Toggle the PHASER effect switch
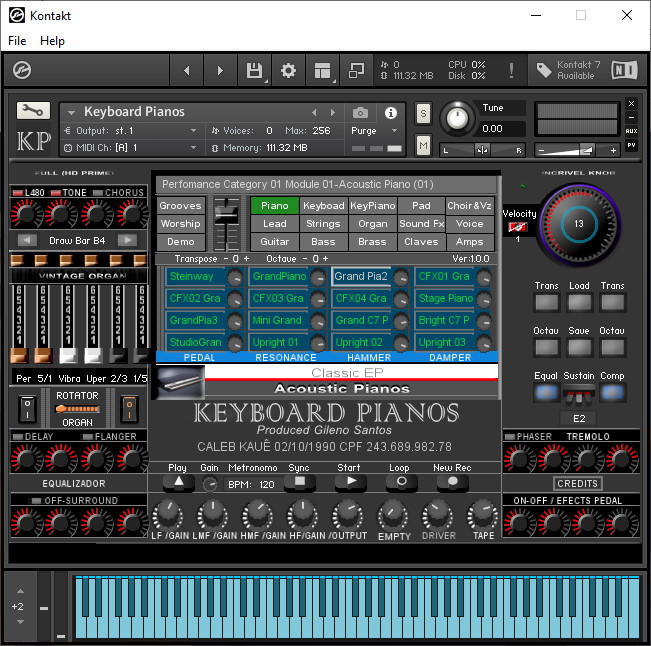 pyautogui.click(x=509, y=437)
